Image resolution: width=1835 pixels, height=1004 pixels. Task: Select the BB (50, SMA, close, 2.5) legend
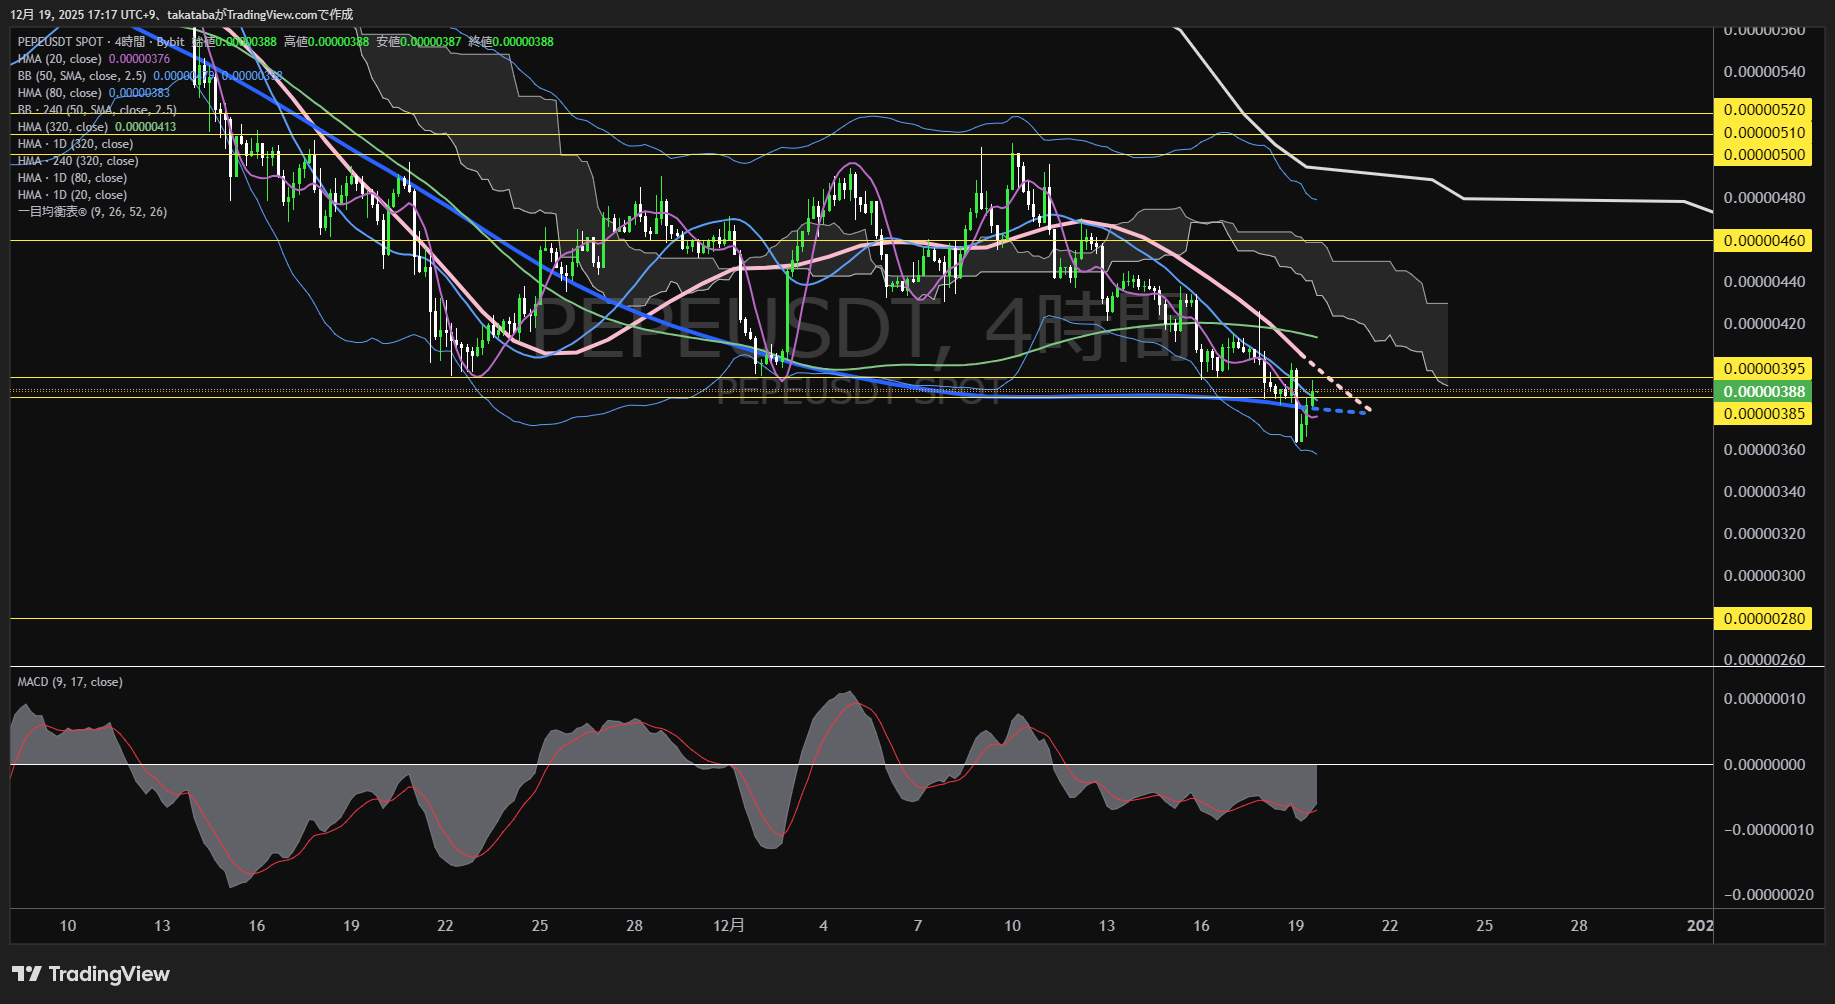tap(82, 76)
